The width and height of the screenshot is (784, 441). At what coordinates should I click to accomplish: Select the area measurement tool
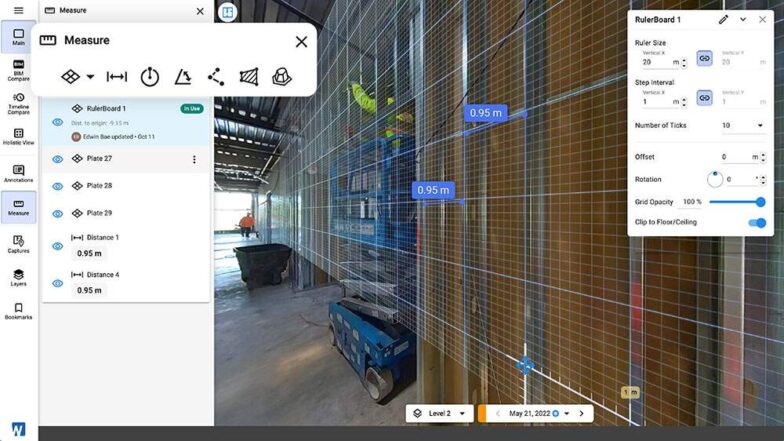point(249,77)
